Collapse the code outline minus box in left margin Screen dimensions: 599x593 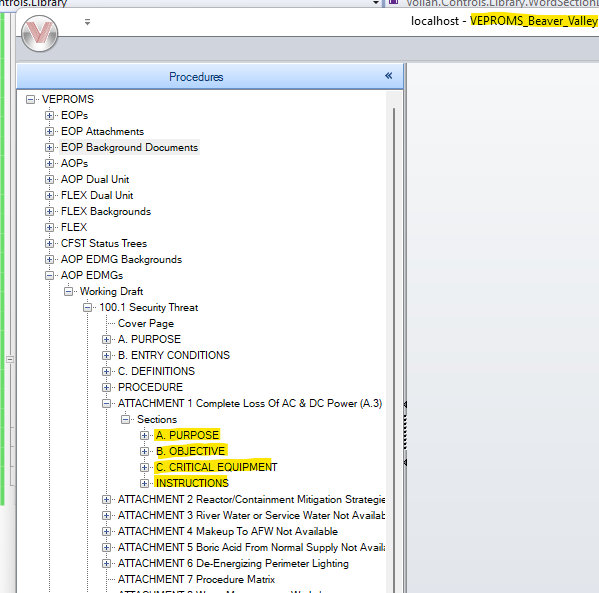(x=10, y=360)
